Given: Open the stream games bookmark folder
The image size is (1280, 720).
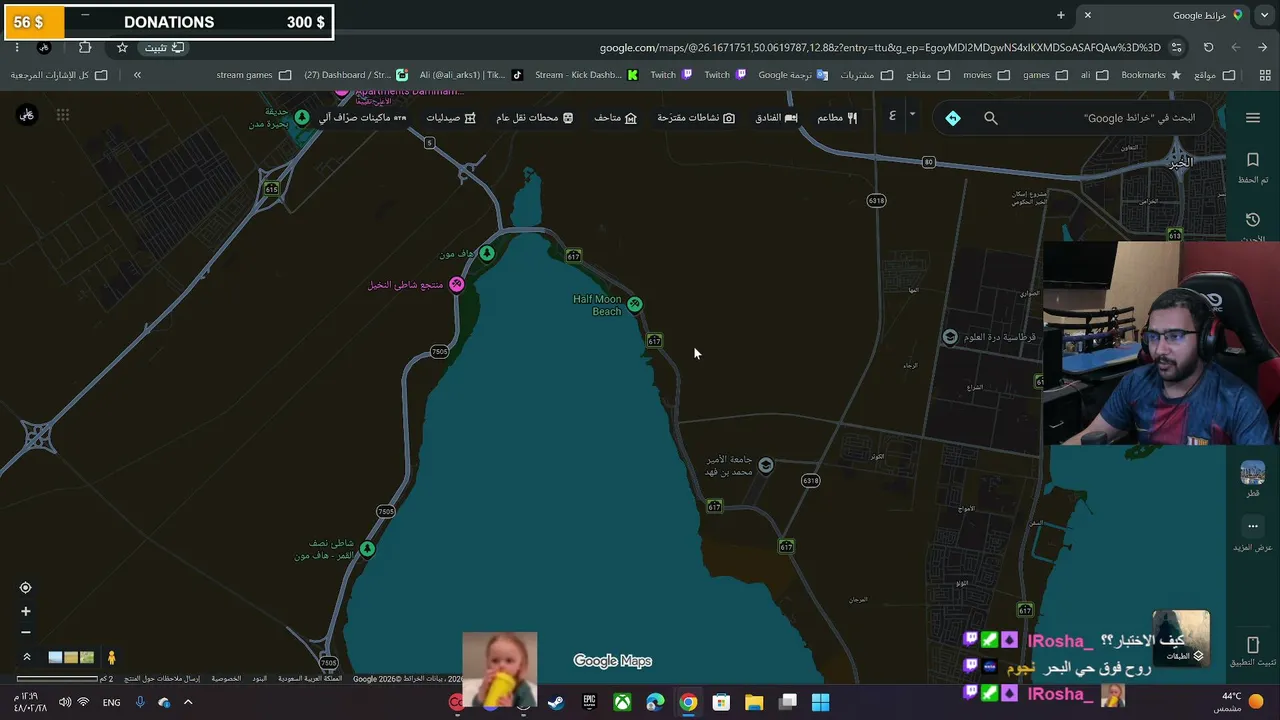Looking at the screenshot, I should coord(254,75).
